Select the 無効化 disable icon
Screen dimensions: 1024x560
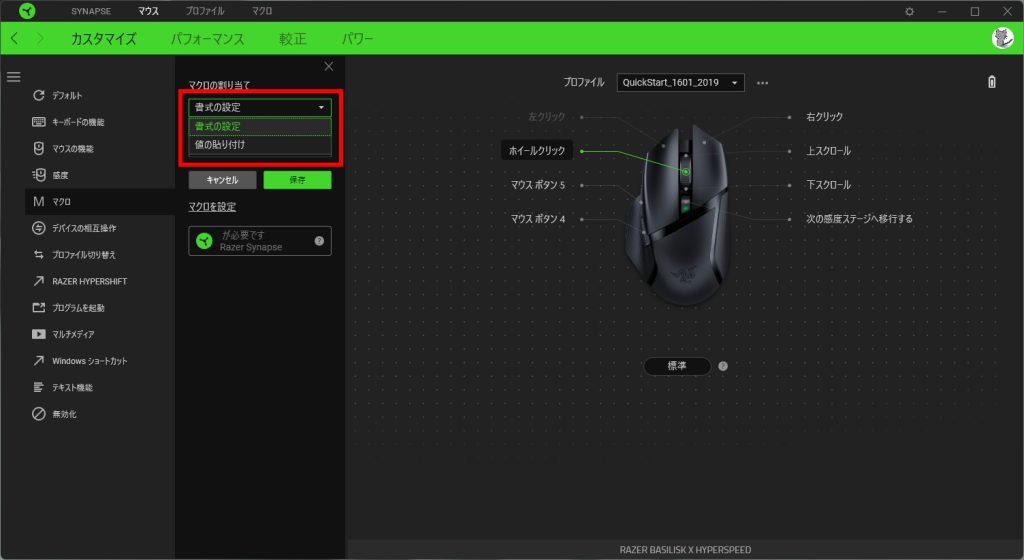39,414
